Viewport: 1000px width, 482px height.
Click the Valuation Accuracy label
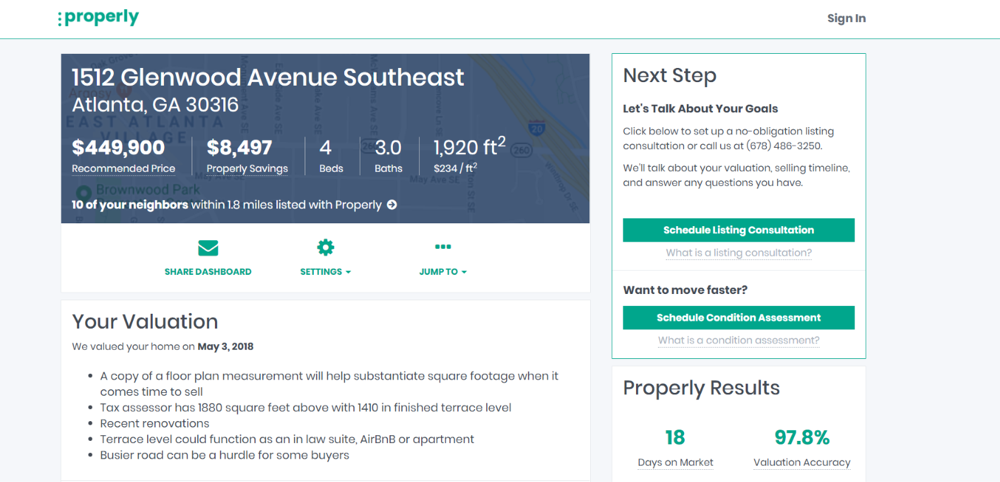tap(802, 462)
